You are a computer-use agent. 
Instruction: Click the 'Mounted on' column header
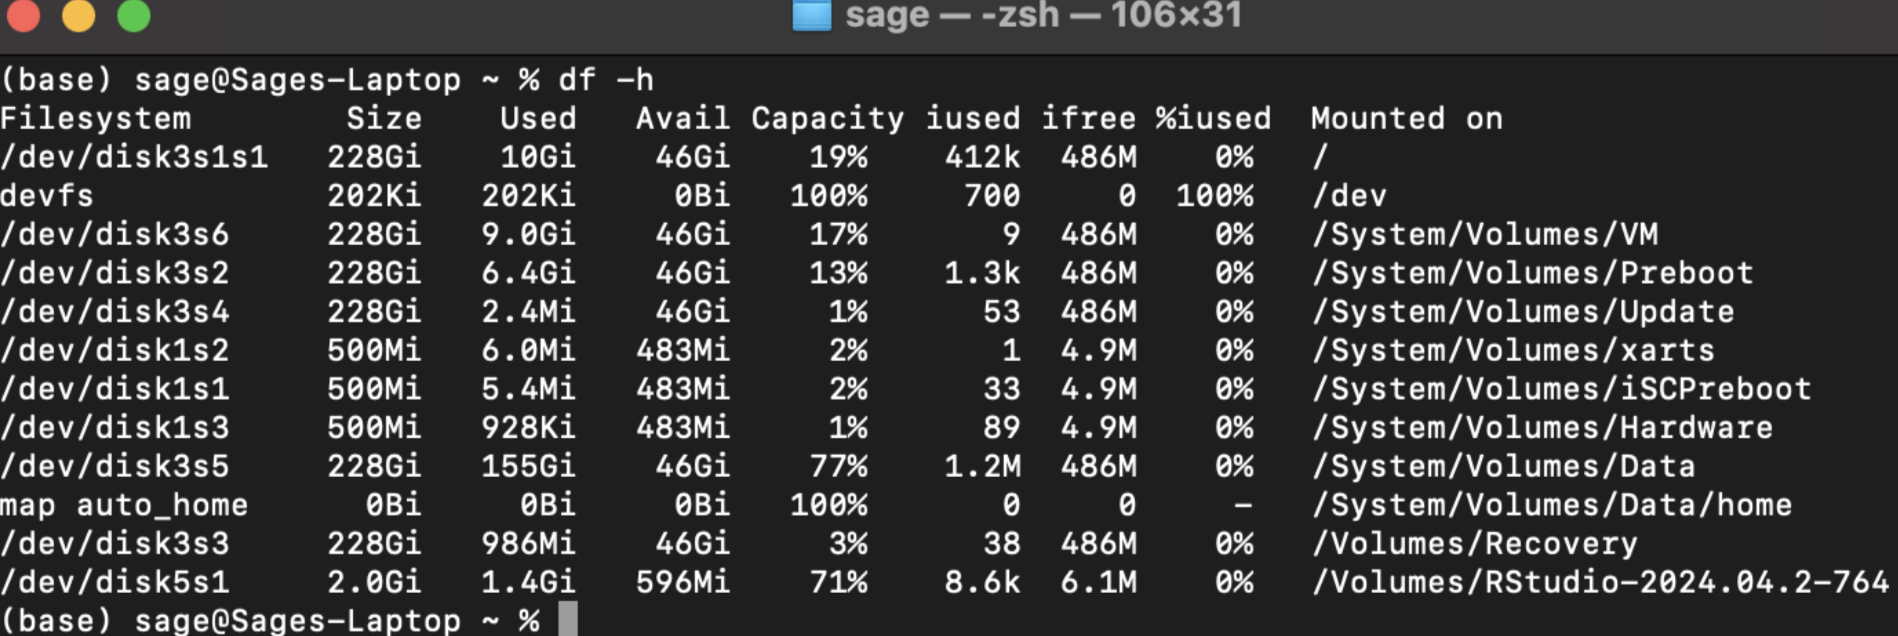point(1406,118)
